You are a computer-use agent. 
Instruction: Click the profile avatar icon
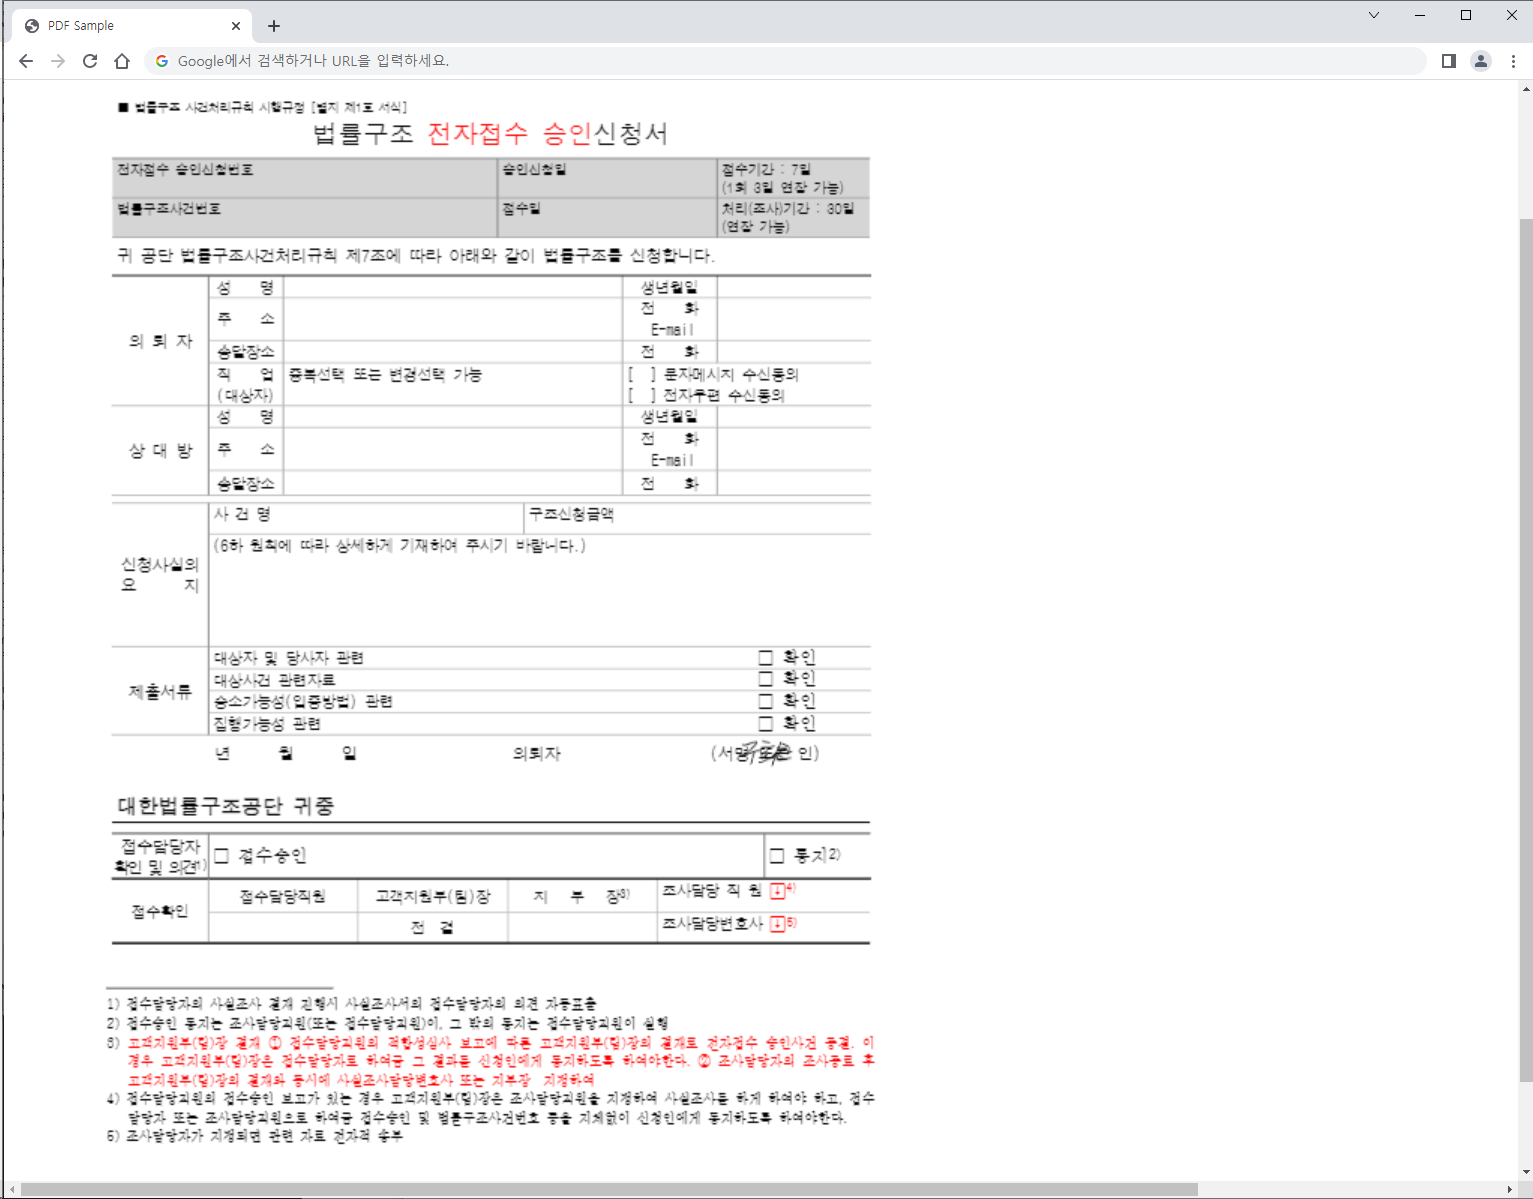tap(1480, 60)
